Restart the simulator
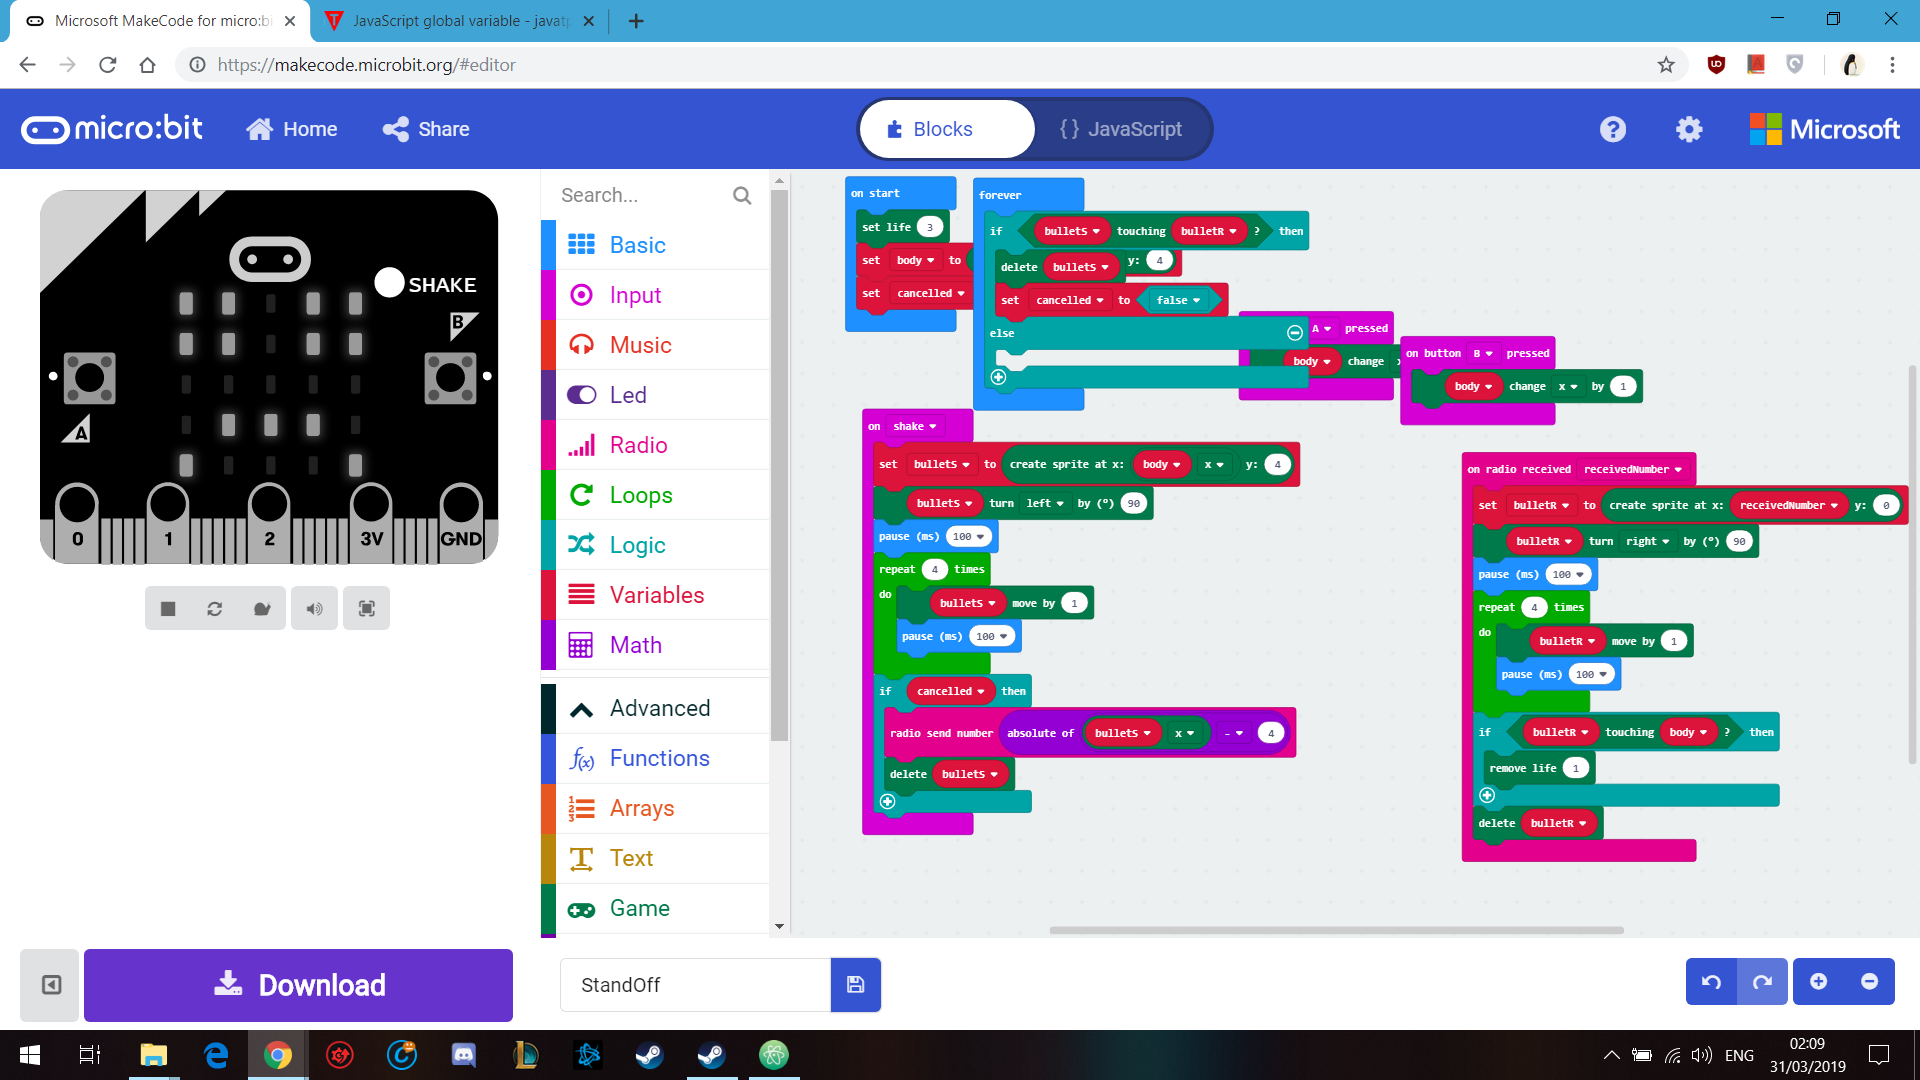The image size is (1920, 1080). (x=215, y=609)
